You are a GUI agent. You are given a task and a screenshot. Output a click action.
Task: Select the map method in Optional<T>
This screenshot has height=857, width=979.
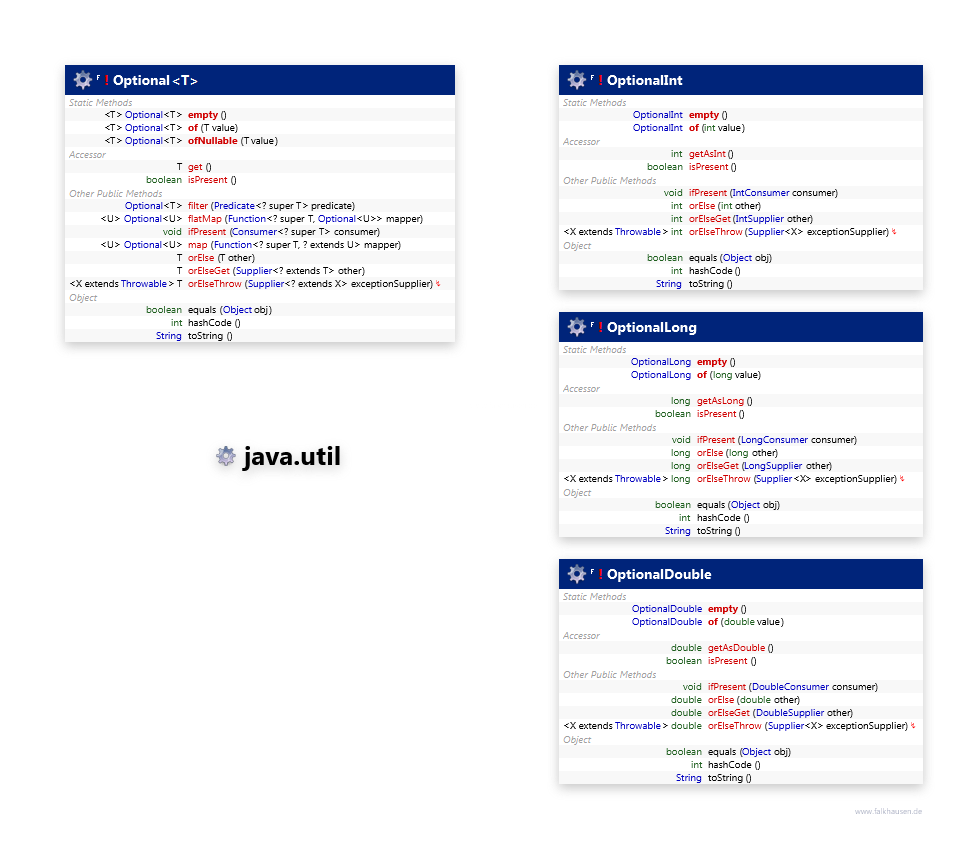click(x=197, y=245)
